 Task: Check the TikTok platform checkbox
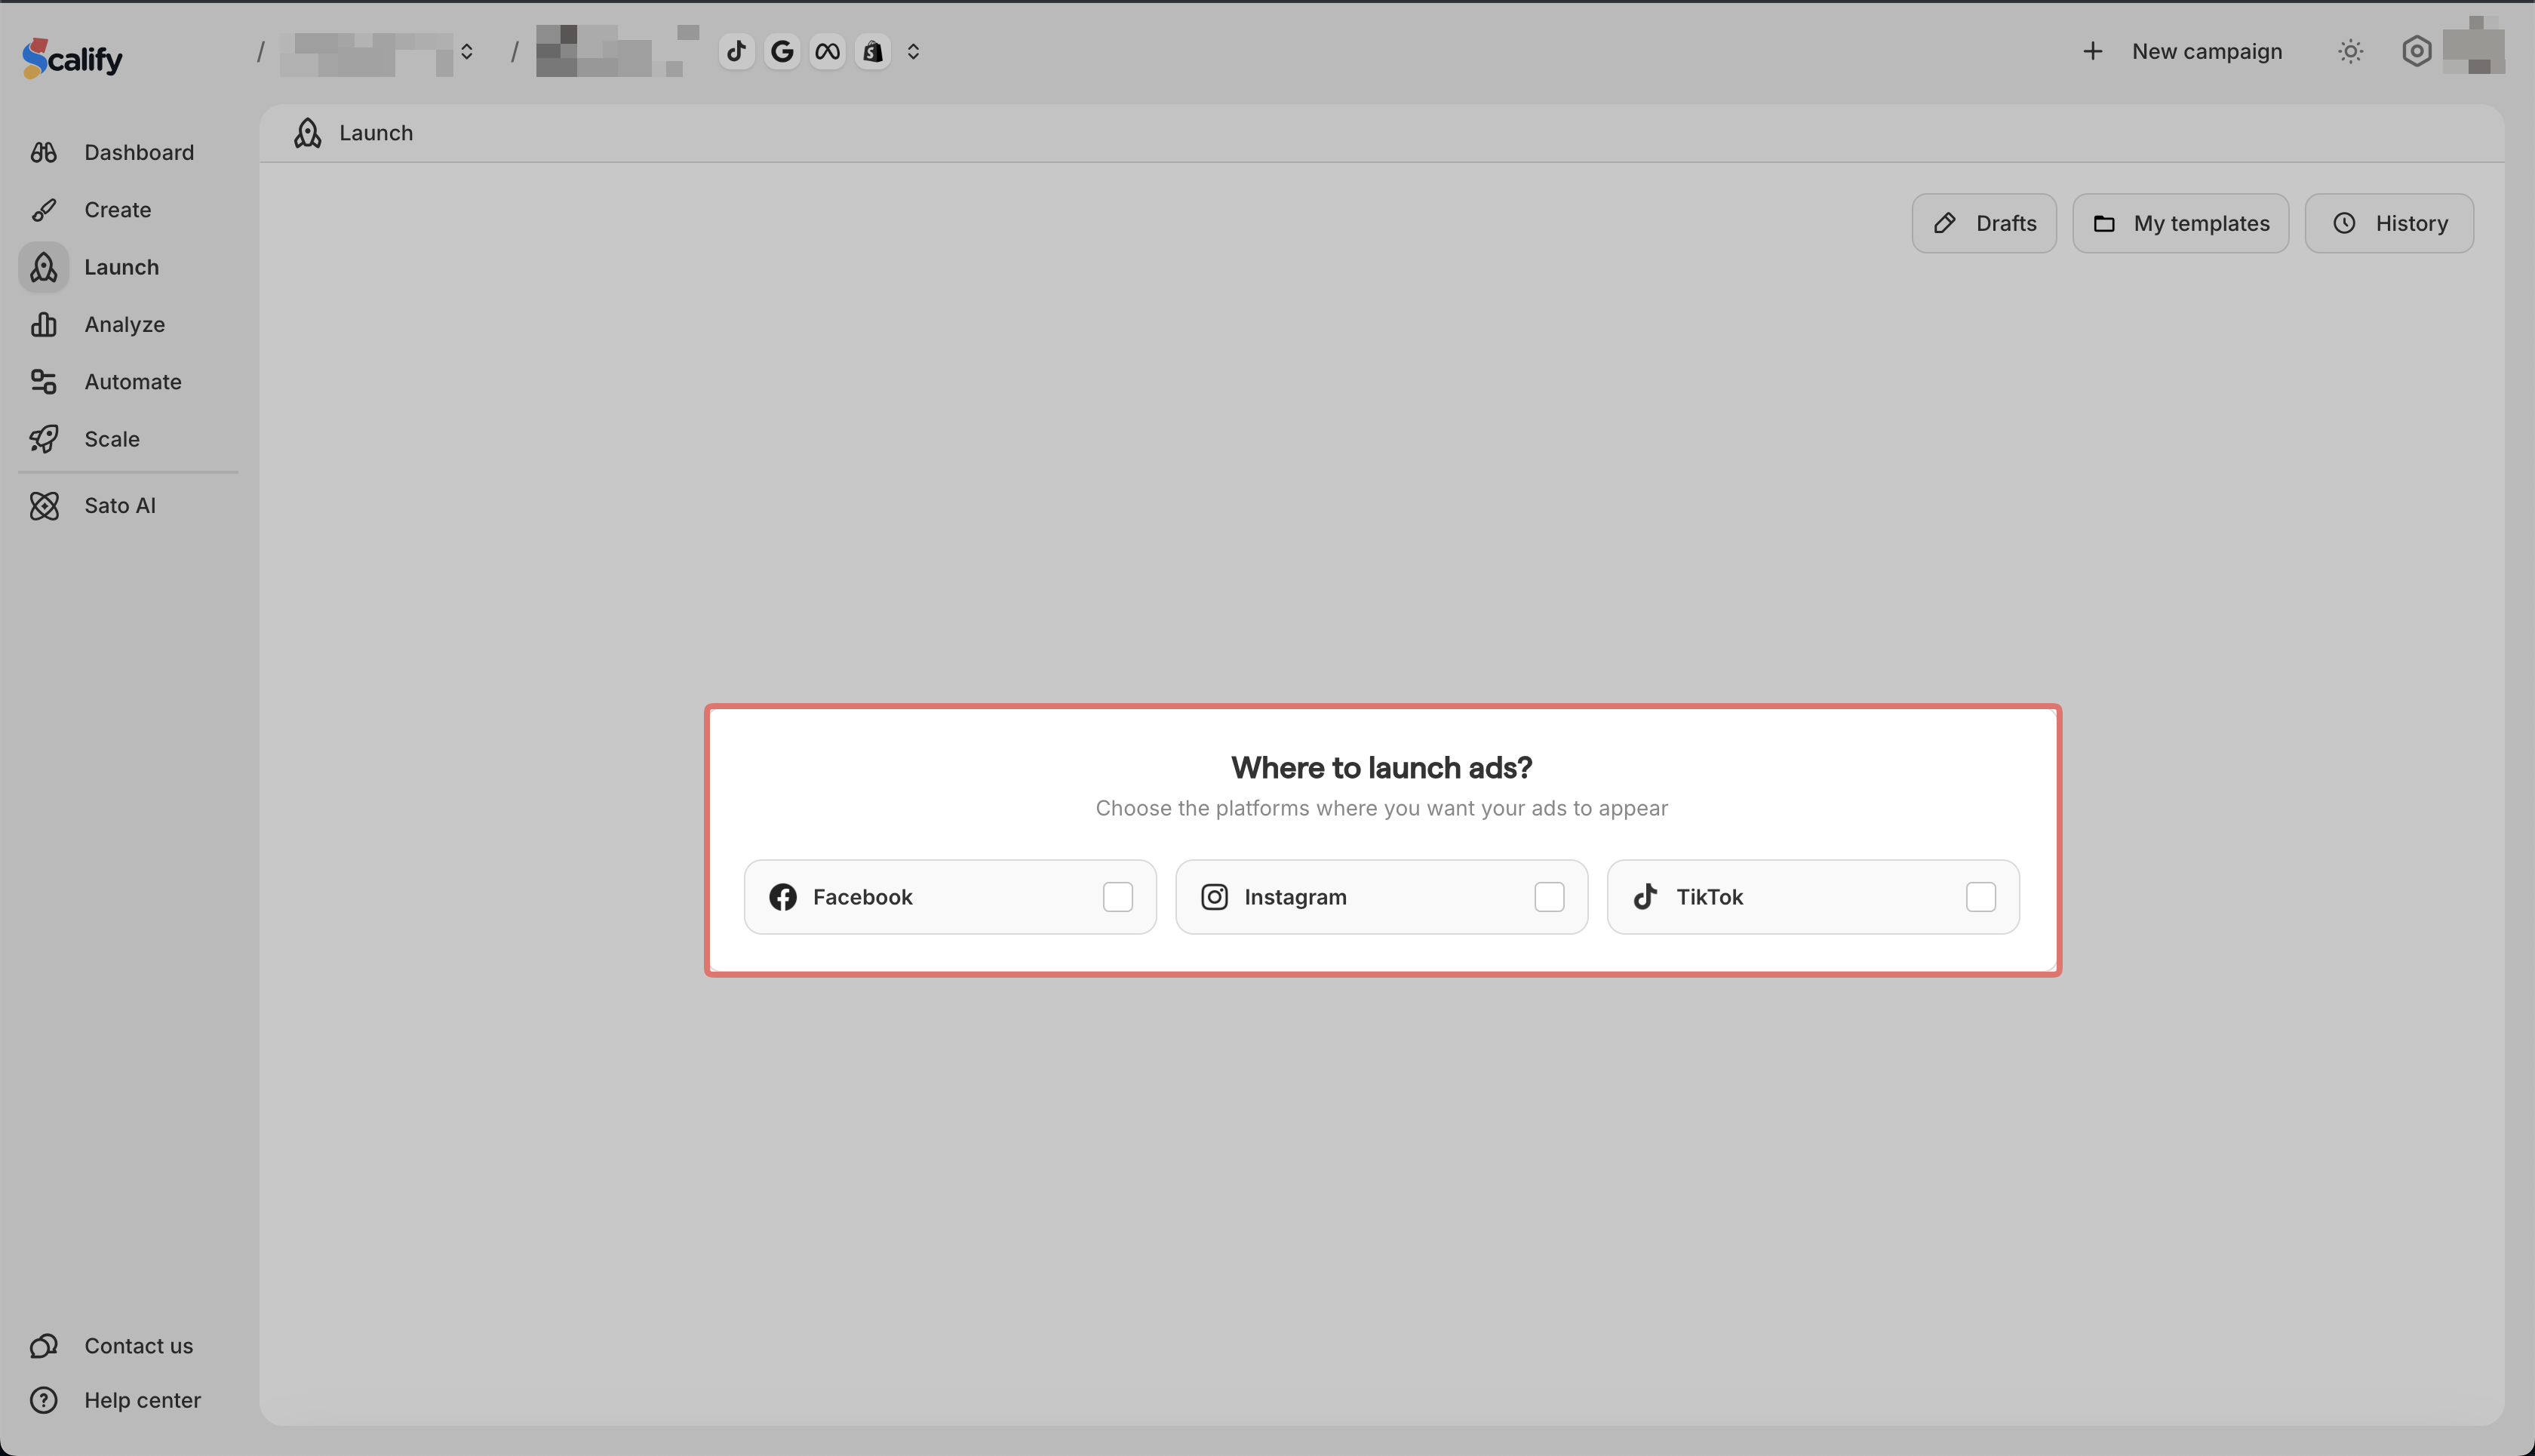pos(1980,897)
